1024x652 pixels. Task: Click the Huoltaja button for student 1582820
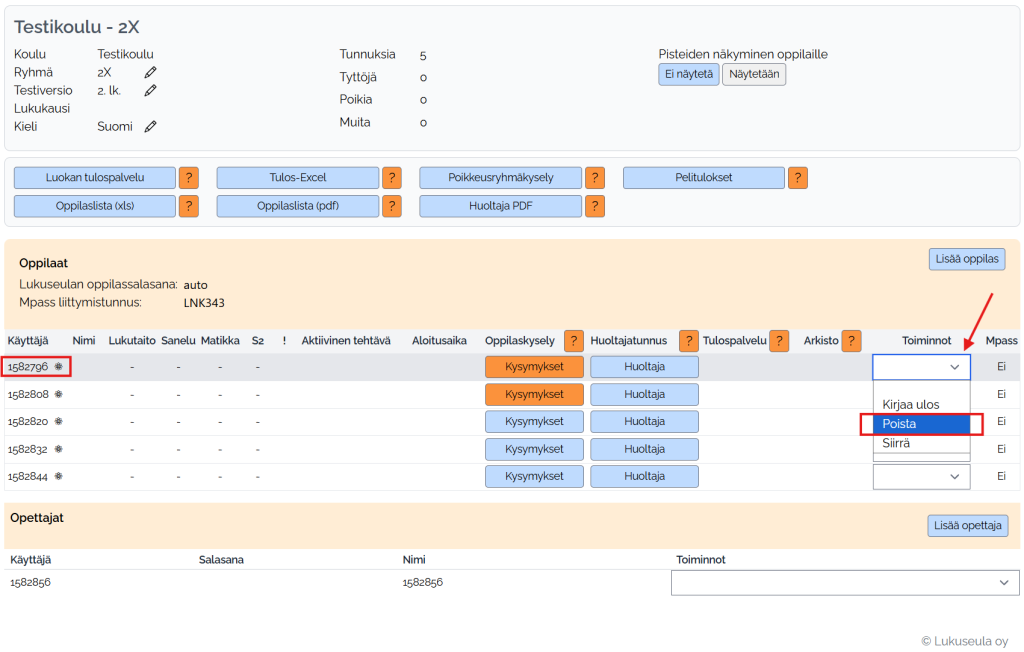(x=644, y=422)
